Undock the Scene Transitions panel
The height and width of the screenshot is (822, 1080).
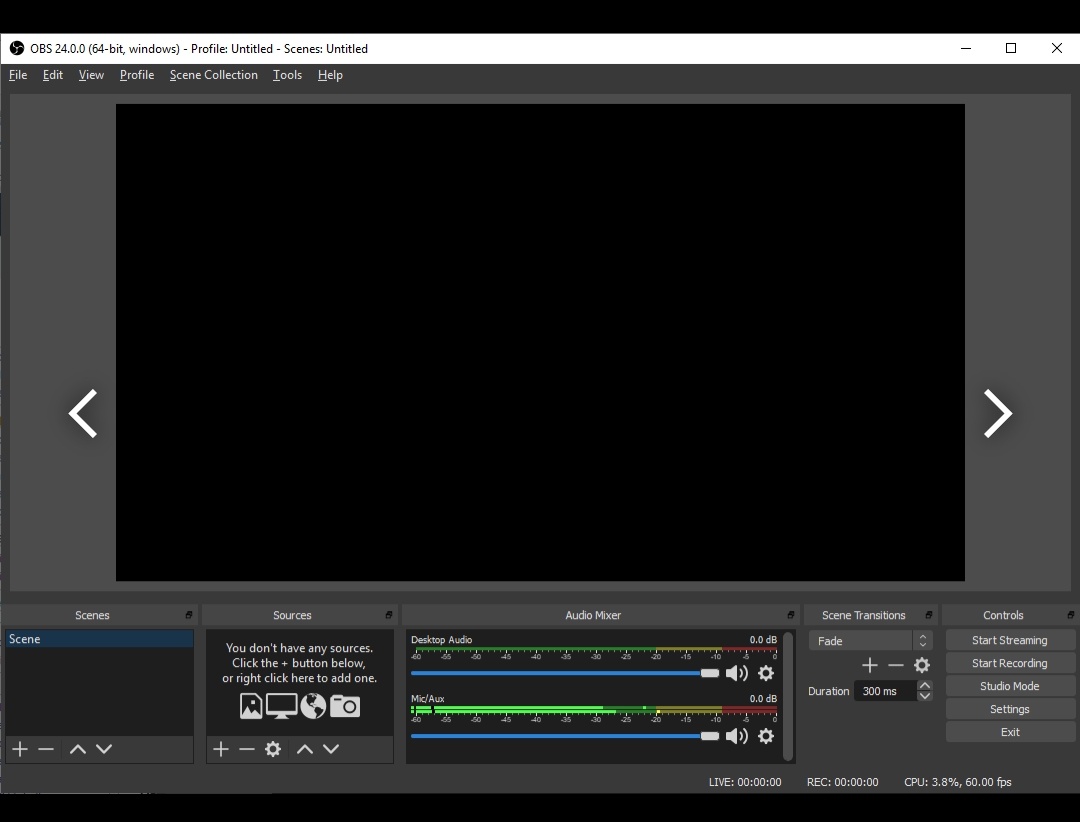pos(928,615)
